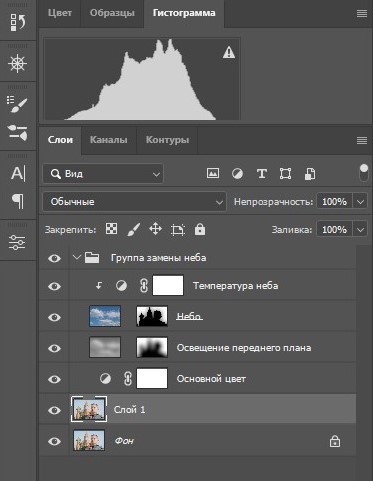Open the Character panel icon
The height and width of the screenshot is (481, 373).
(18, 173)
